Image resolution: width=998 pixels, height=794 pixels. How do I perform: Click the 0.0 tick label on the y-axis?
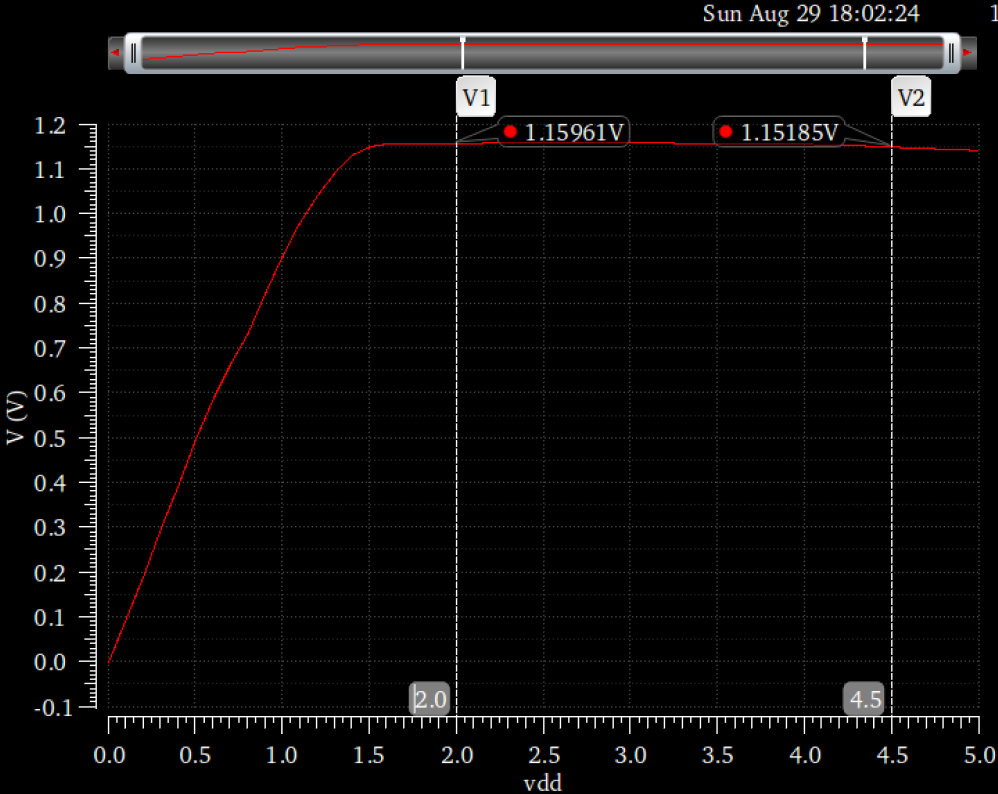click(50, 662)
